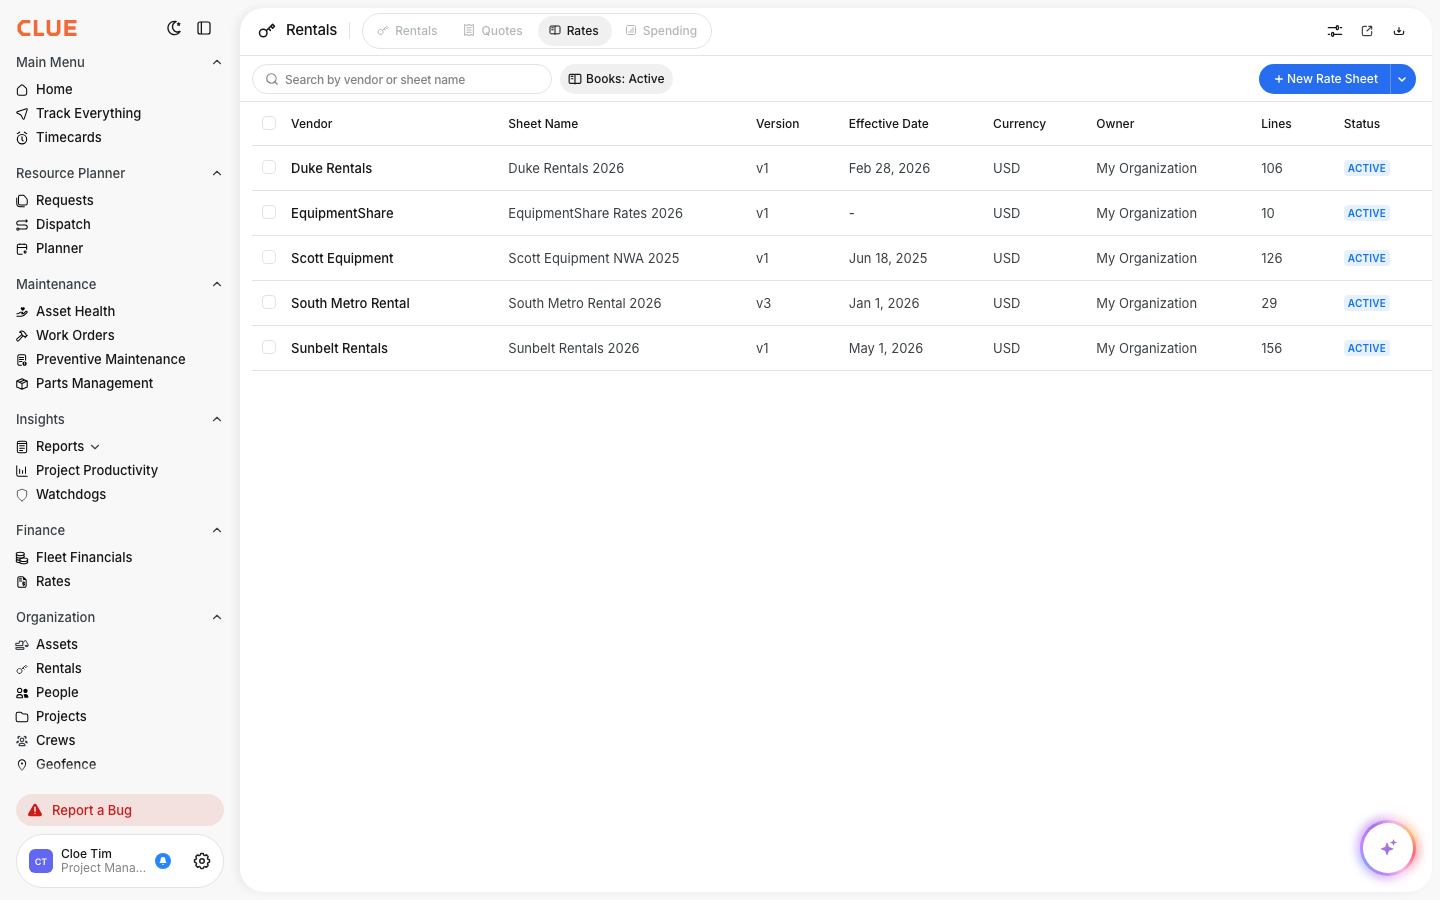Click Report a Bug button
The width and height of the screenshot is (1440, 900).
tap(120, 810)
